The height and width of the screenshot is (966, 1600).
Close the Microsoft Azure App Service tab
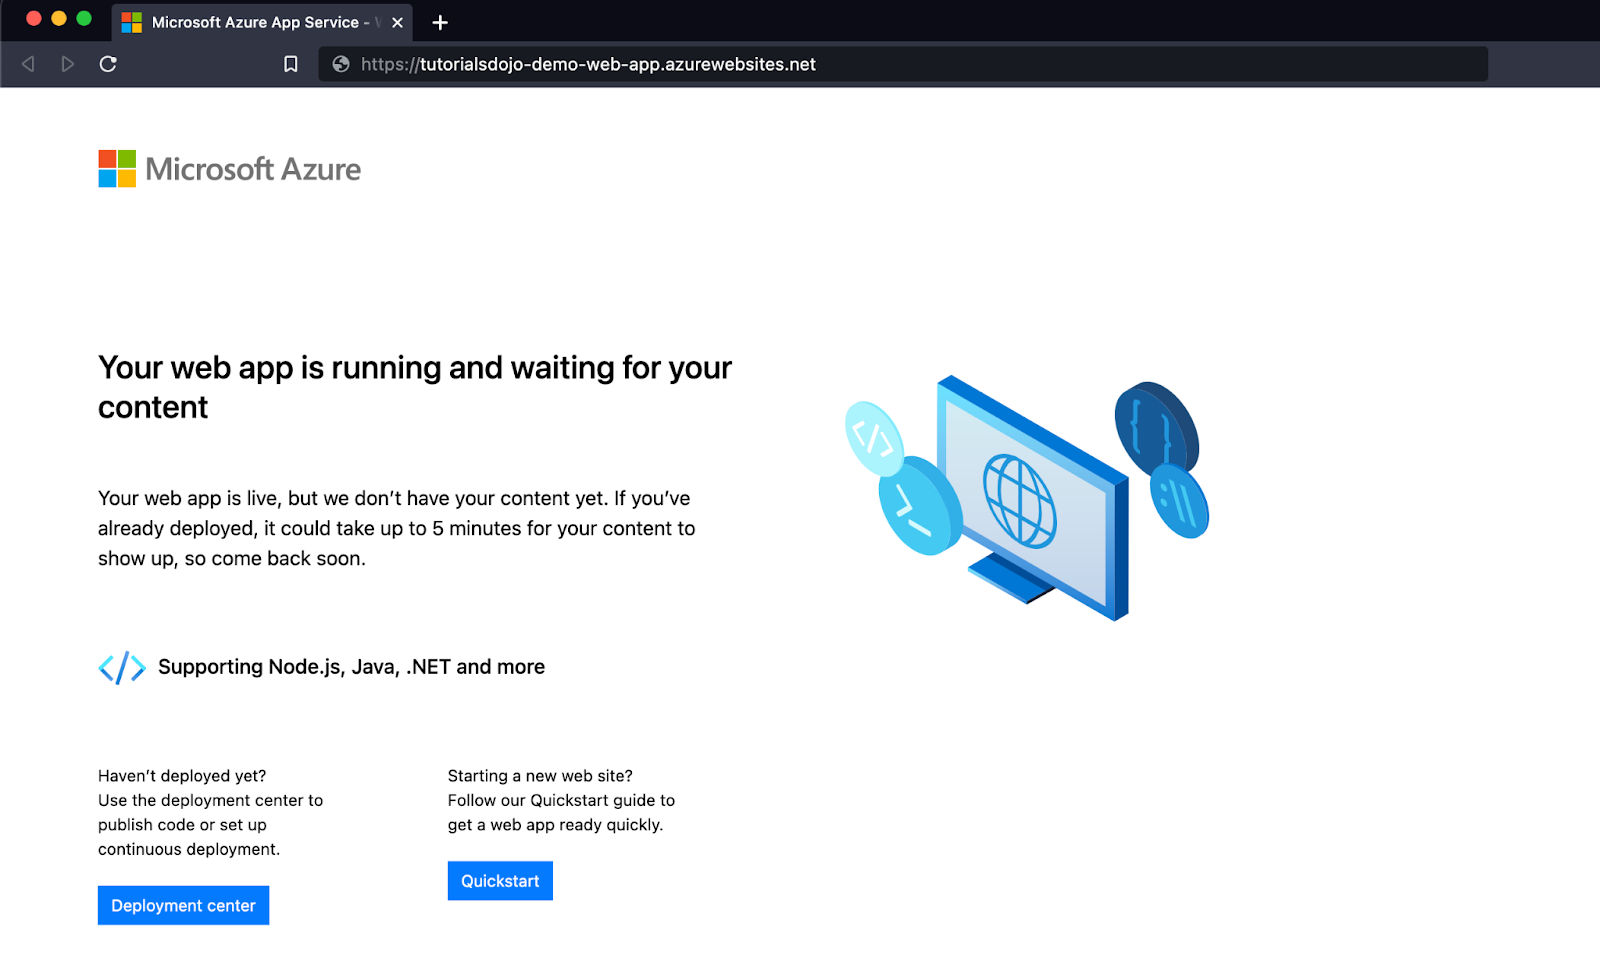click(x=397, y=22)
